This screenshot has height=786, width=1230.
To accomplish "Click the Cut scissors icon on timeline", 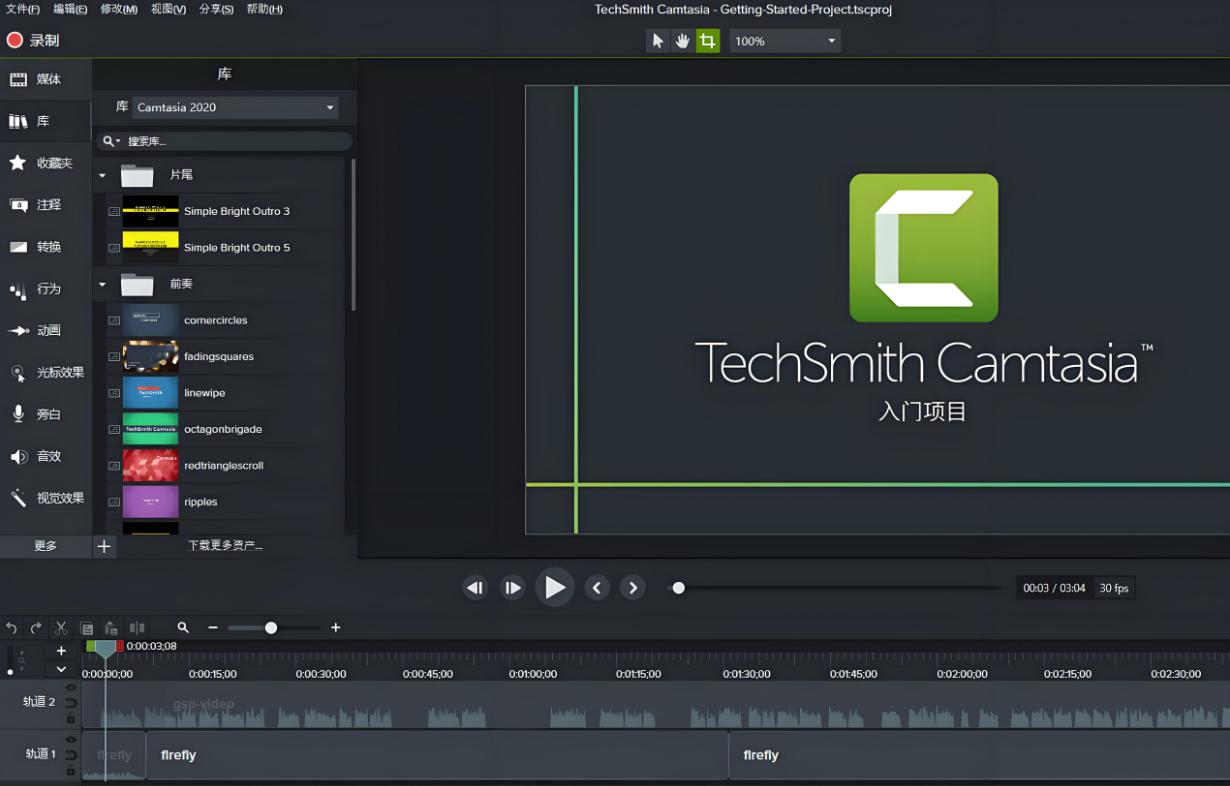I will 61,628.
